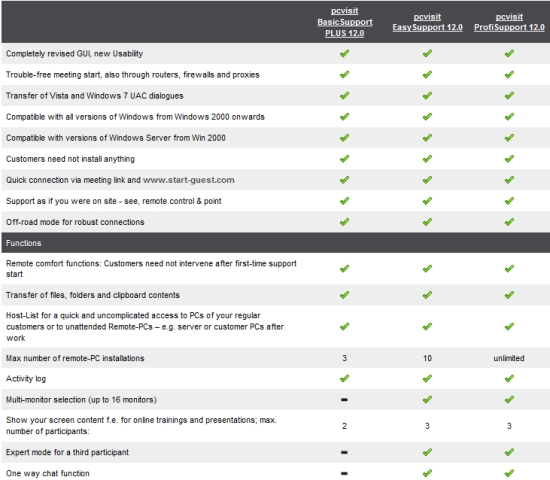Open the pcvisit BasicSupport PLUS 12.0 link
The height and width of the screenshot is (480, 550).
tap(344, 22)
